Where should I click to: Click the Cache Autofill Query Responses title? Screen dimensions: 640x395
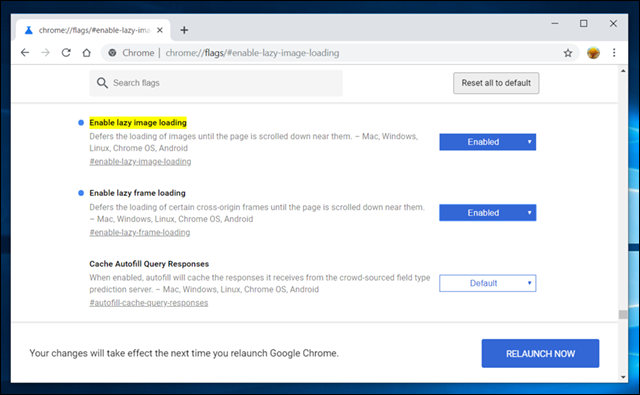tap(149, 264)
